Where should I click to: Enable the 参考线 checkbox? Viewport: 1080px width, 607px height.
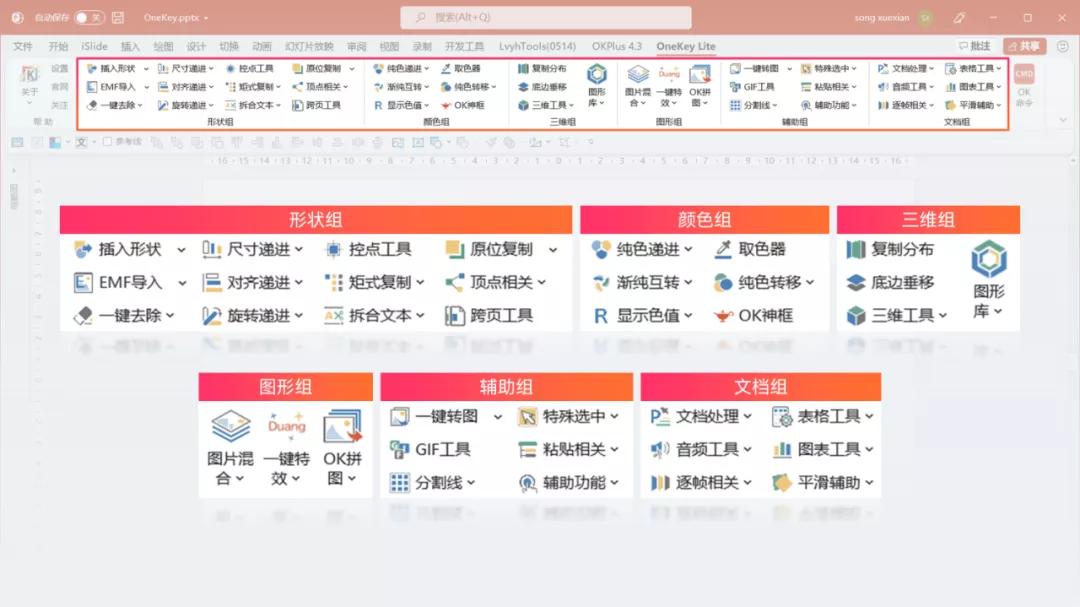click(x=109, y=141)
